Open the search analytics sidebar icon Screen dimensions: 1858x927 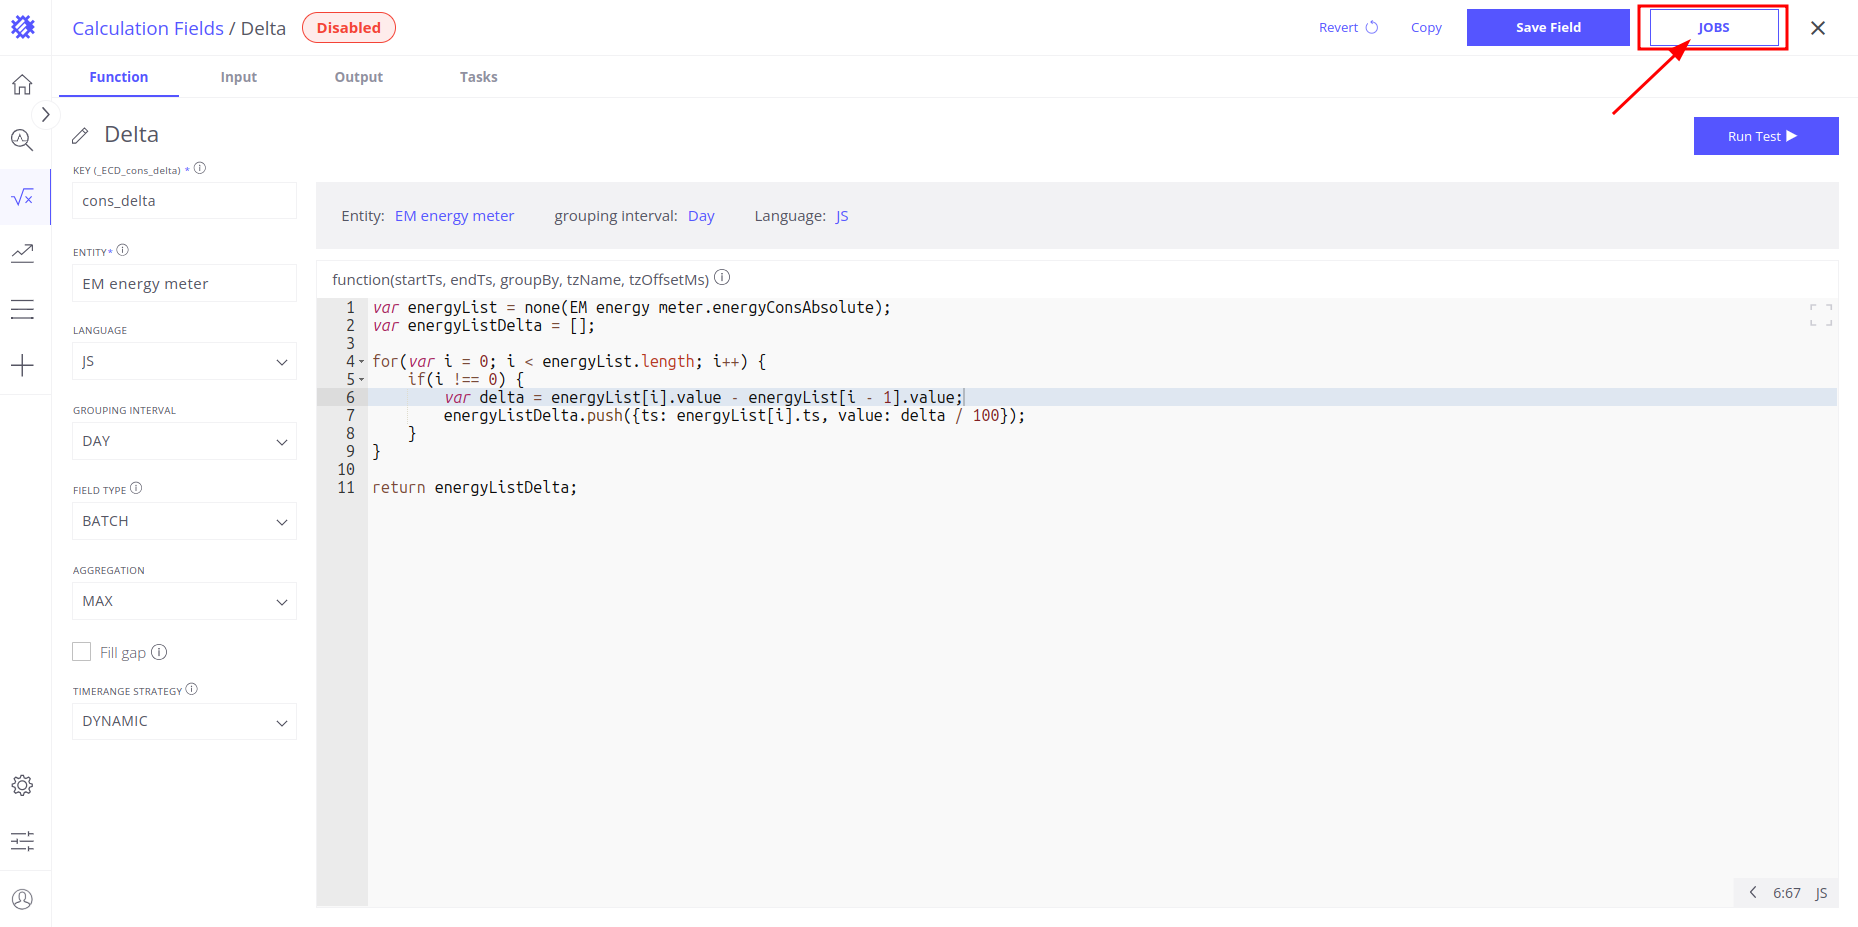pyautogui.click(x=22, y=140)
